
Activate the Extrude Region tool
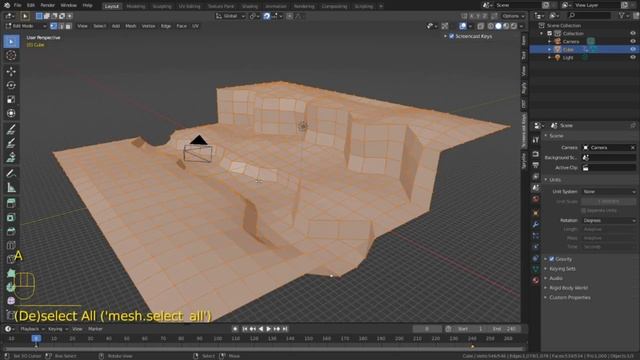point(11,203)
